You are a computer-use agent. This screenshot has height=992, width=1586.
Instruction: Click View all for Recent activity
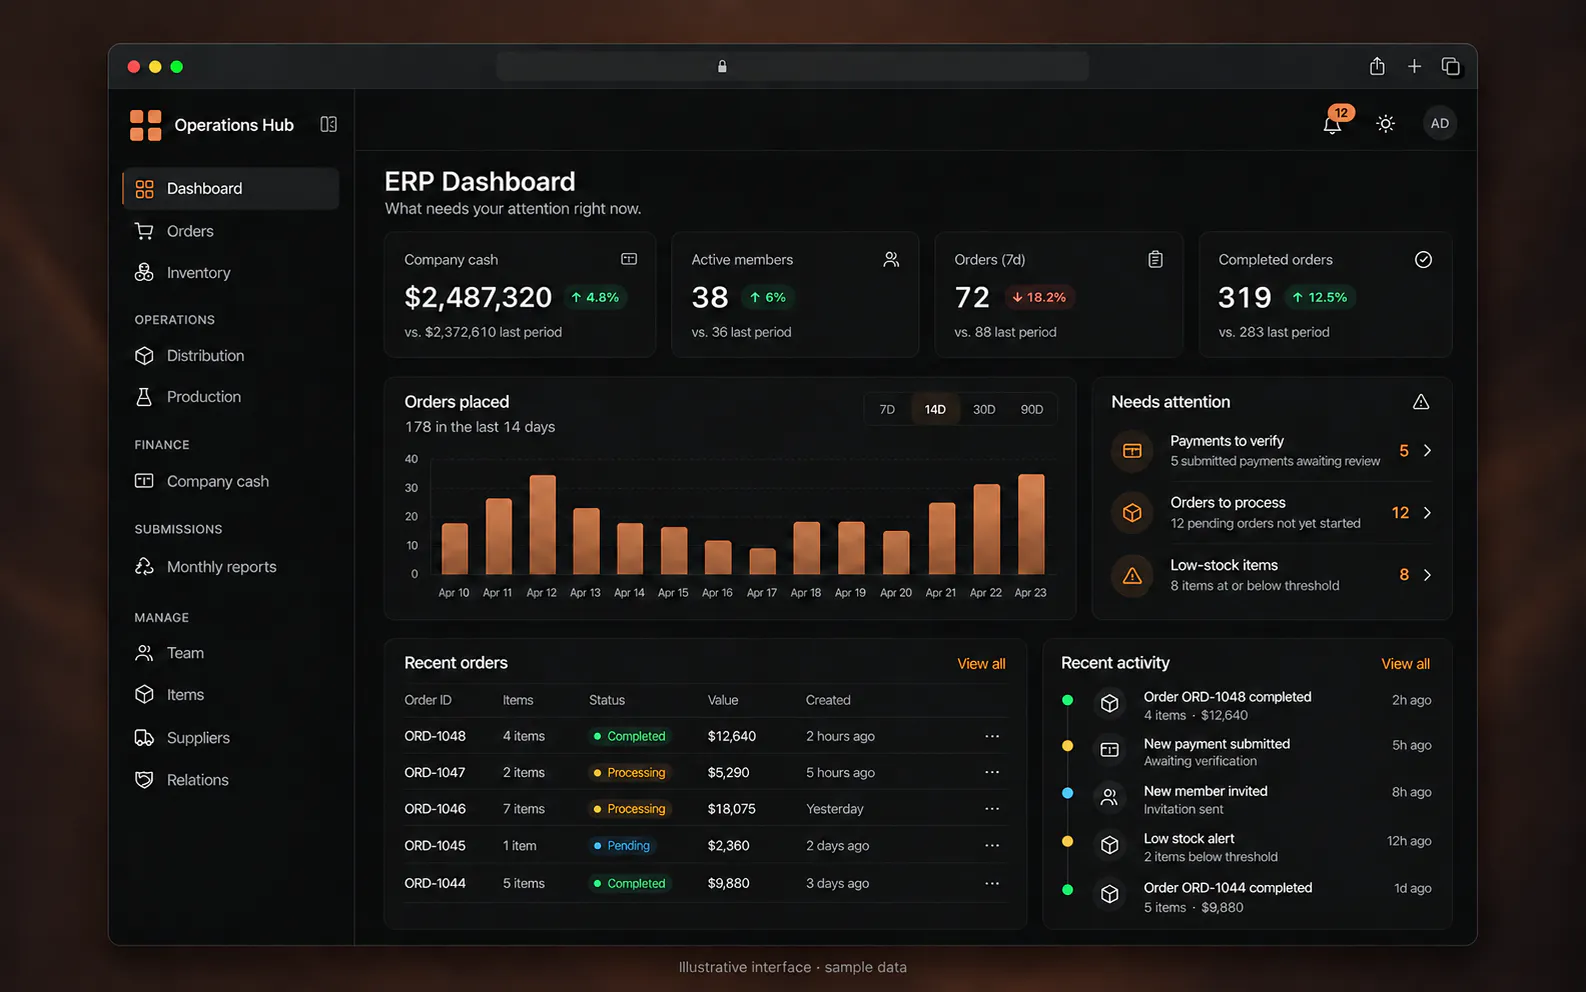[1405, 664]
